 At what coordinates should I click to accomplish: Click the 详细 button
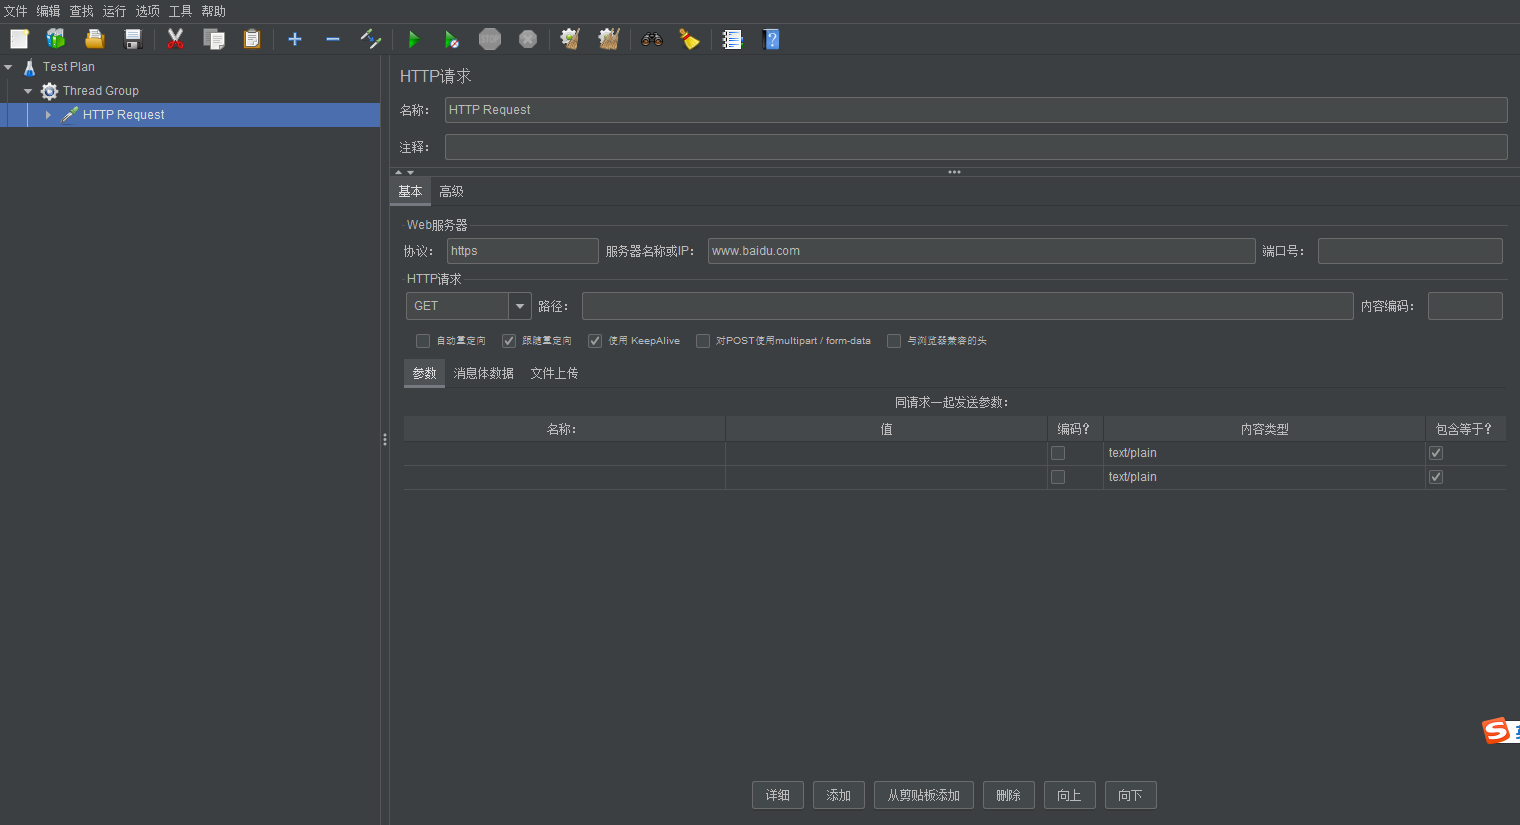[x=778, y=795]
